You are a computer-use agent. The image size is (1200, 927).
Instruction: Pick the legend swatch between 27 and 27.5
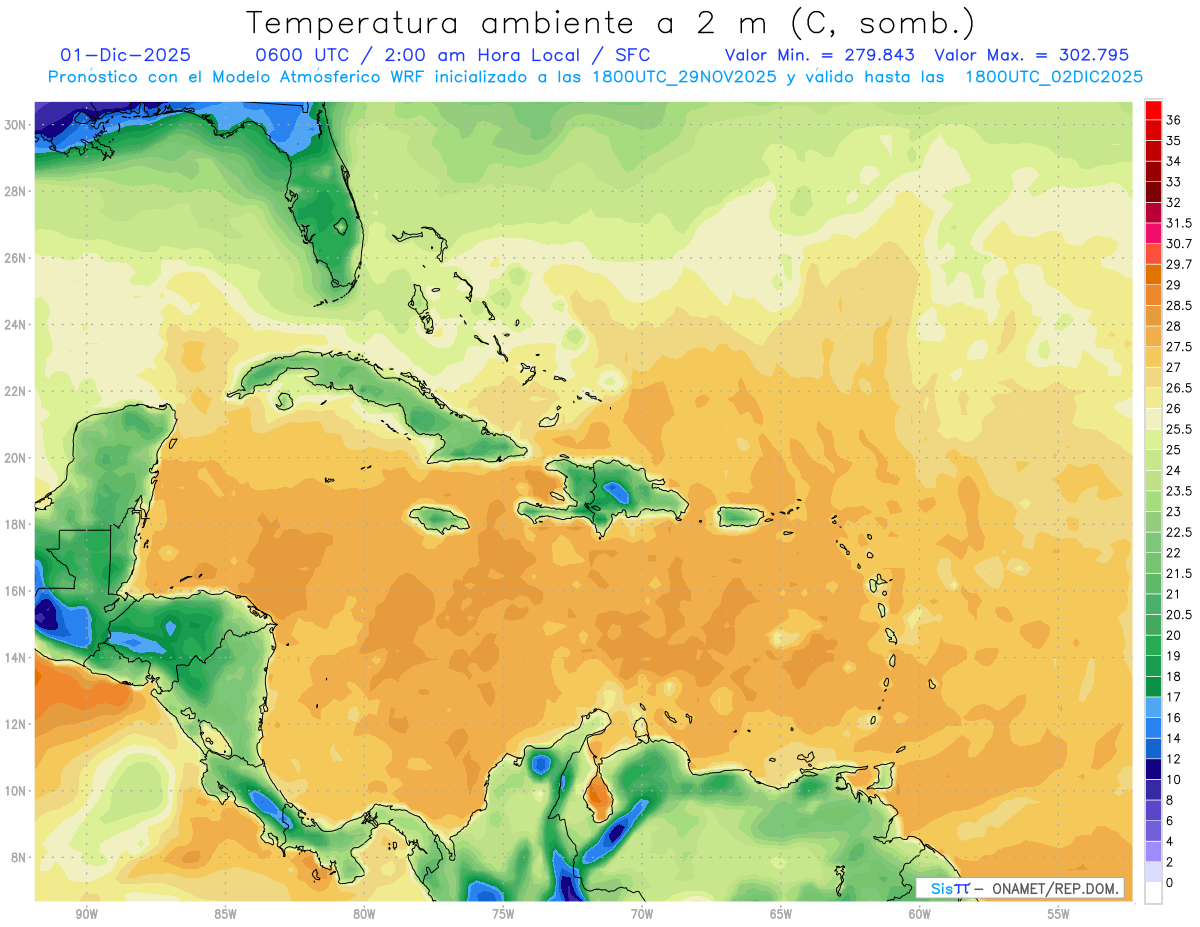tap(1153, 357)
